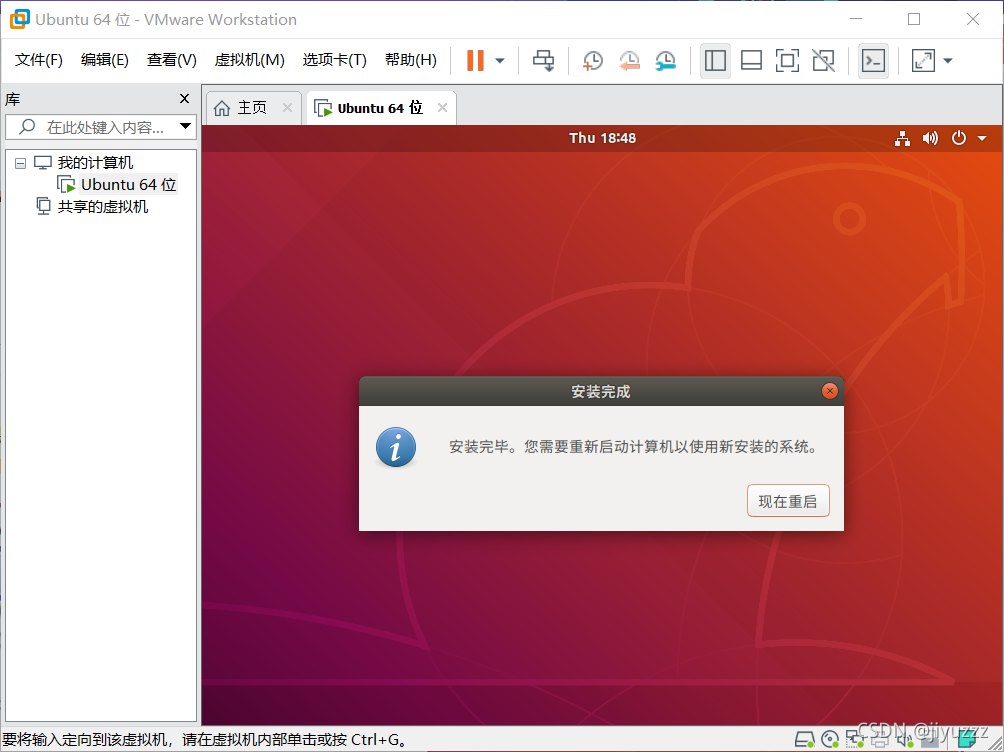Screen dimensions: 1004x752
Task: Click the Send Ctrl+Alt+Del toolbar icon
Action: (544, 61)
